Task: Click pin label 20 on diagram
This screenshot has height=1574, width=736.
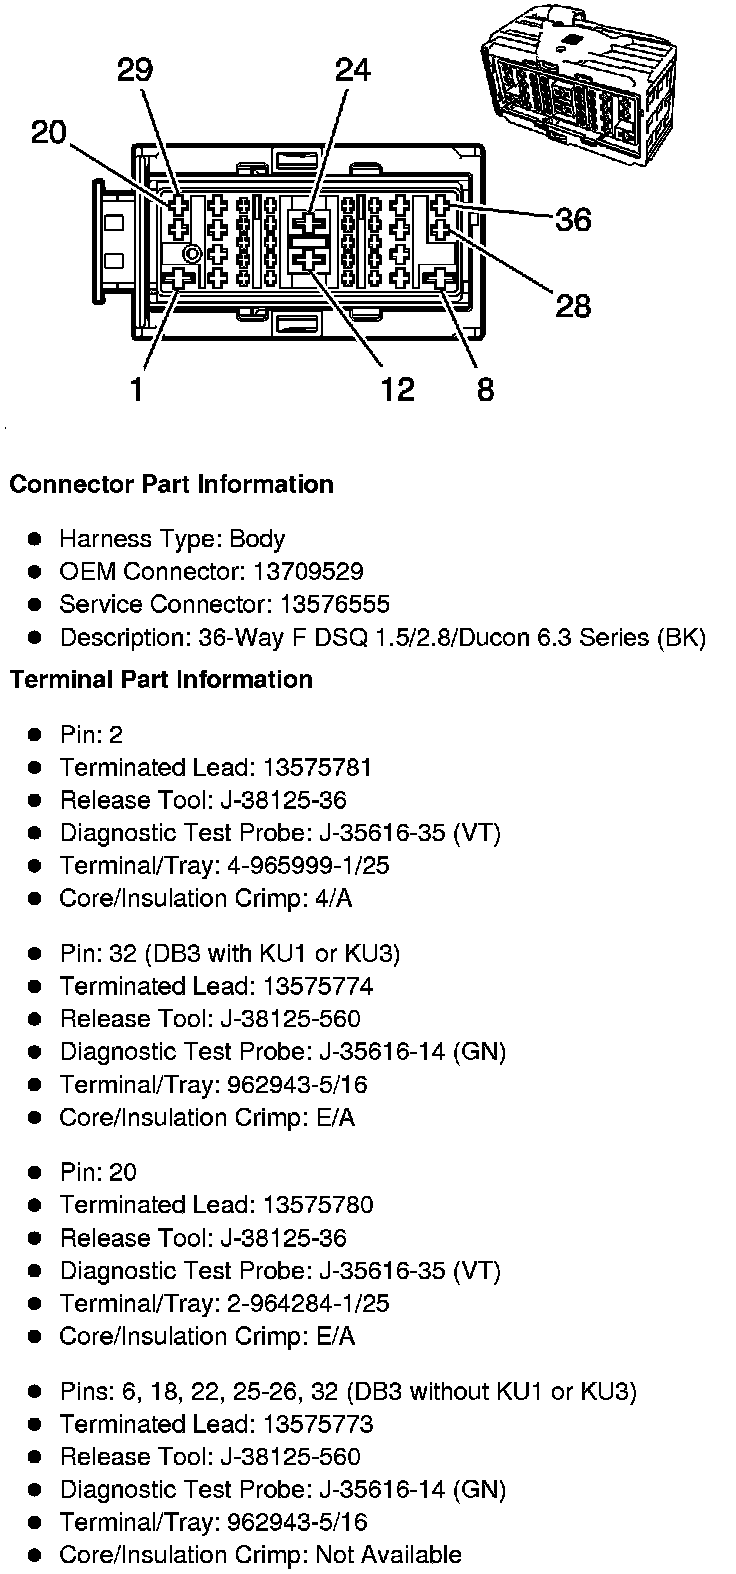Action: 49,132
